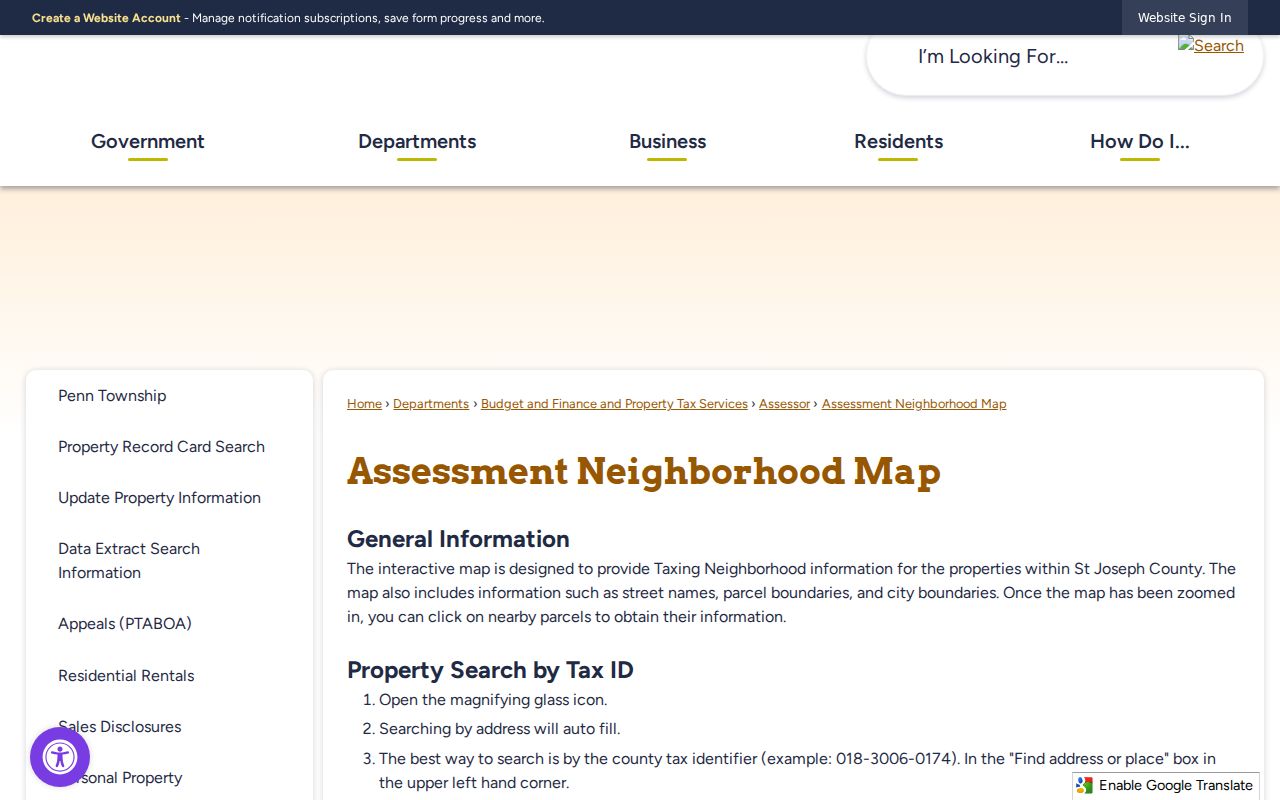Open Budget and Finance and Property Tax Services breadcrumb
This screenshot has height=800, width=1280.
coord(614,404)
